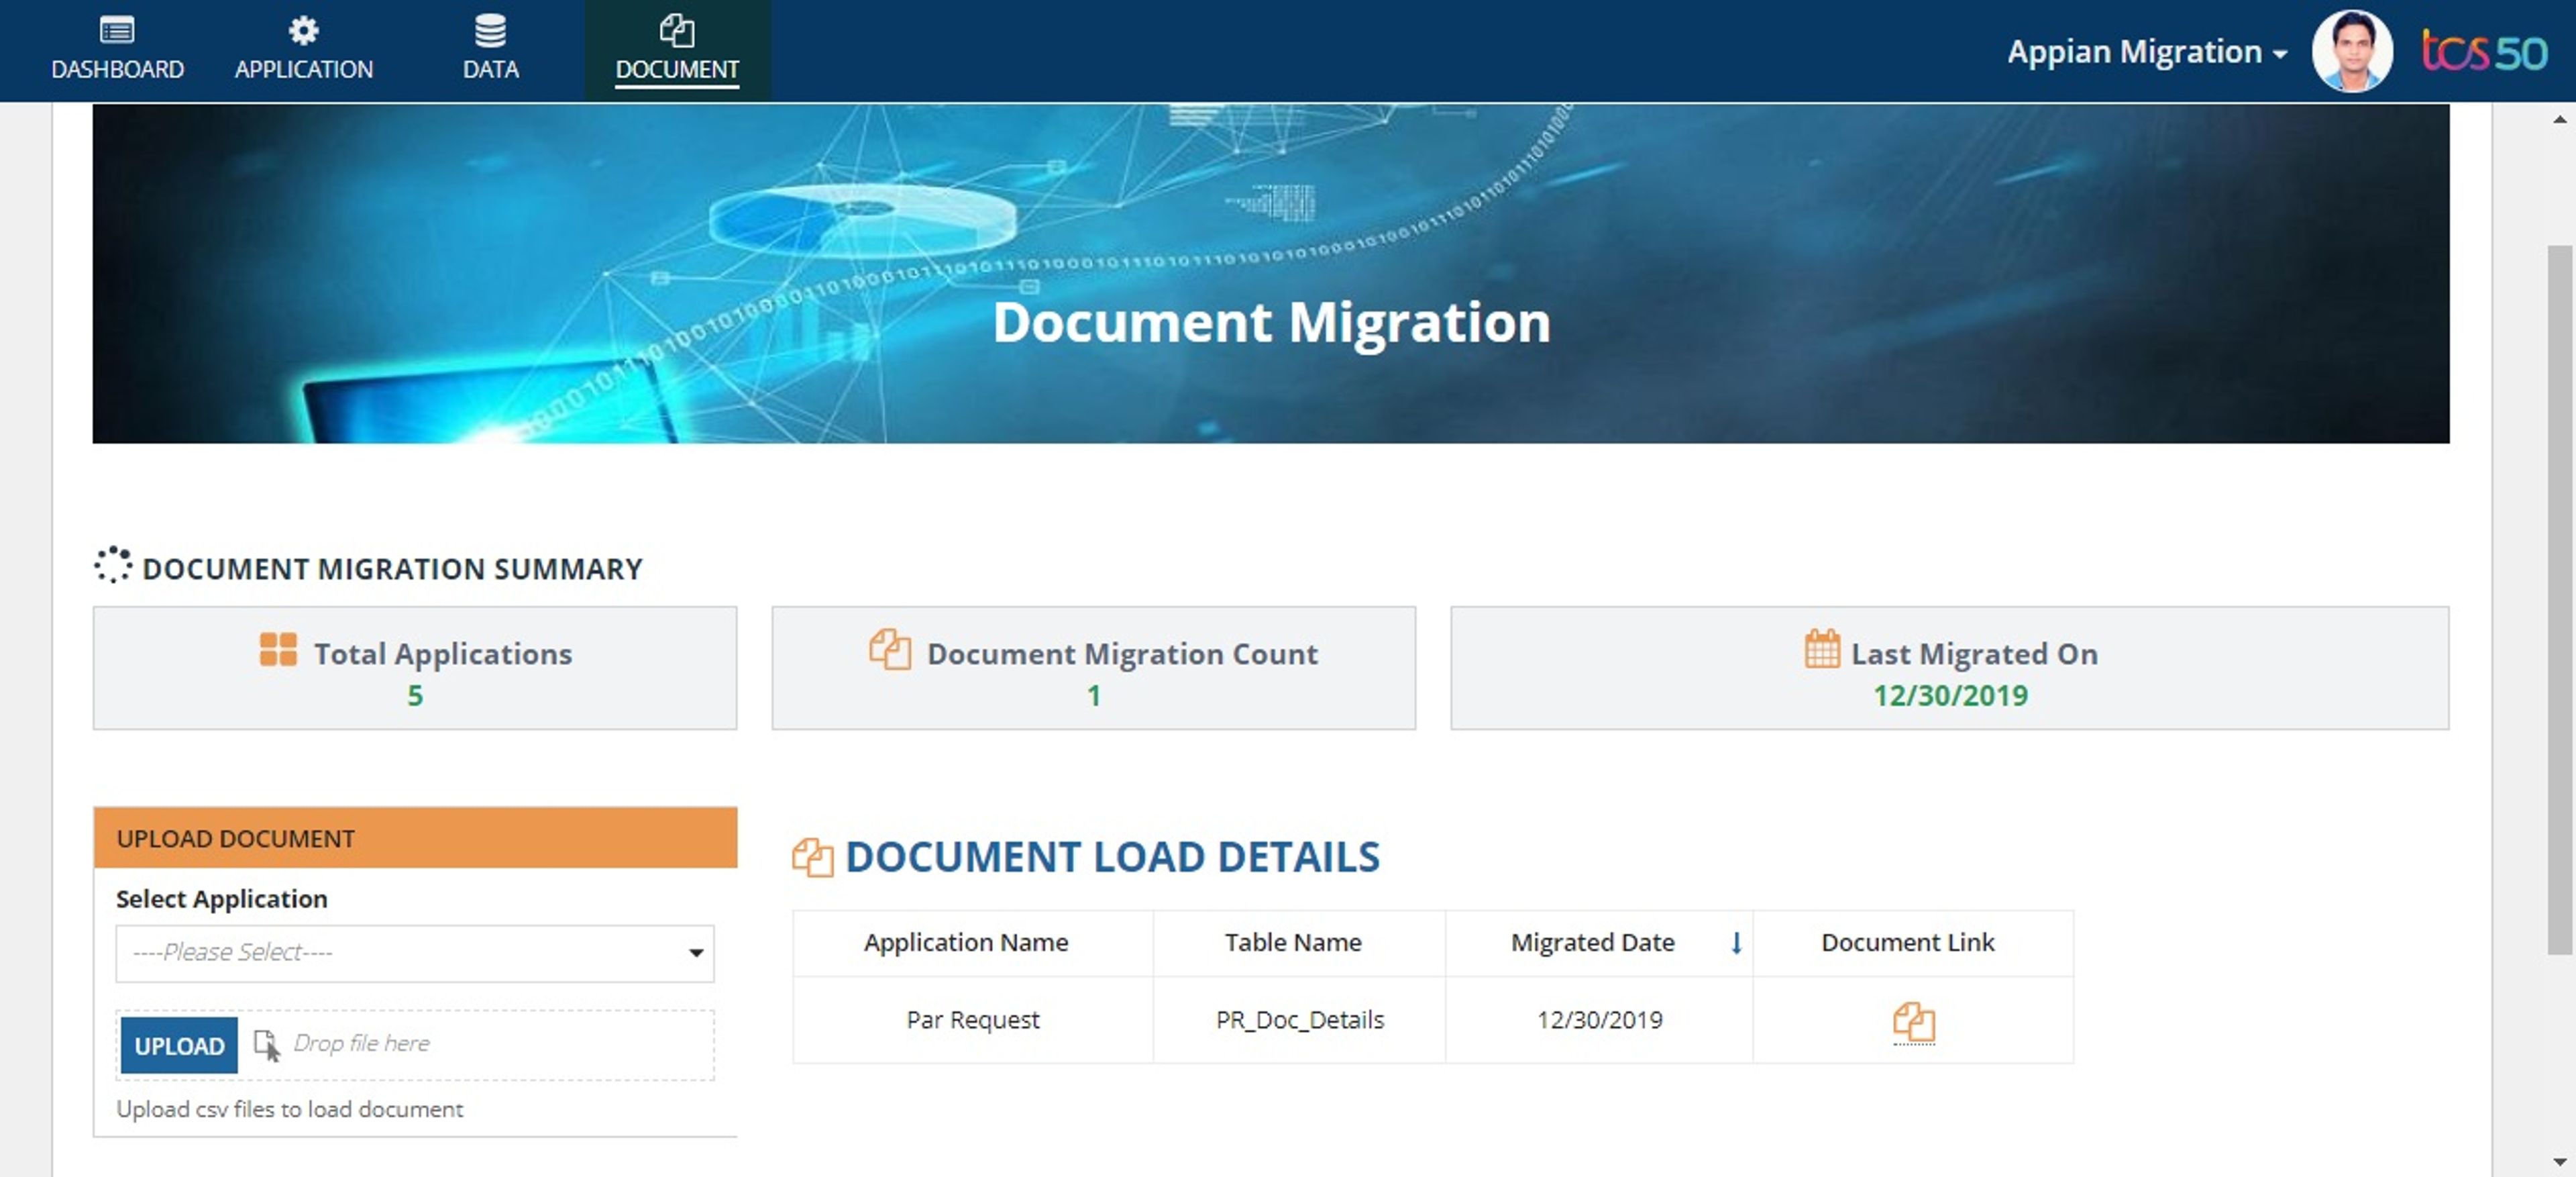The height and width of the screenshot is (1177, 2576).
Task: Click the Document Migration Count value 1
Action: [1094, 695]
